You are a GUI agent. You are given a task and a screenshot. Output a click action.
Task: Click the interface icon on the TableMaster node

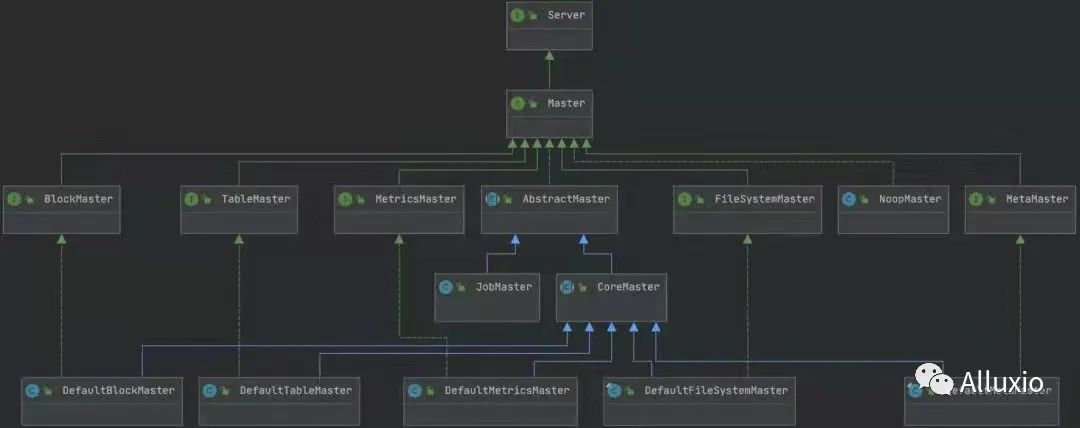[191, 199]
